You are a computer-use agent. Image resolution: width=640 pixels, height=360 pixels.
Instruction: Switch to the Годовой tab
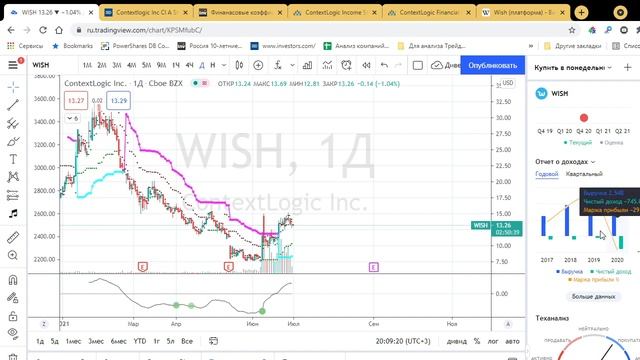coord(547,174)
